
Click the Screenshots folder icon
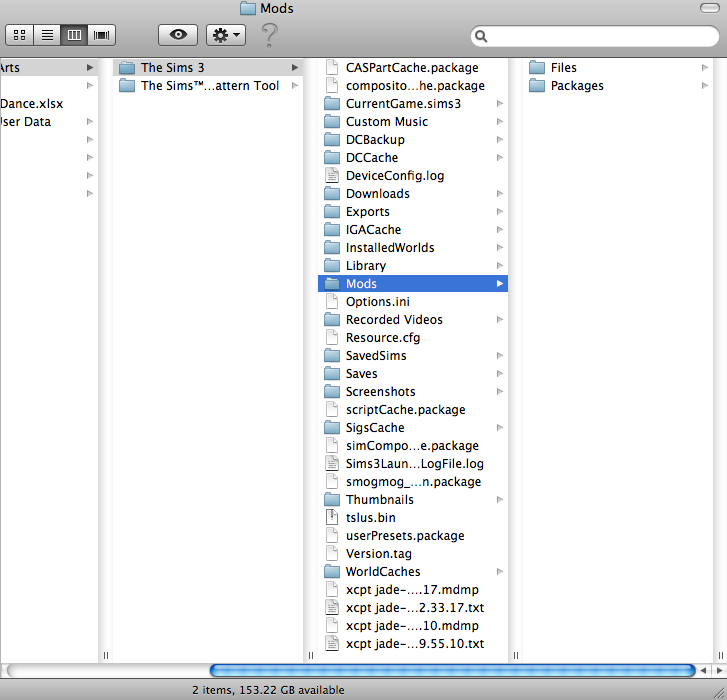coord(332,392)
